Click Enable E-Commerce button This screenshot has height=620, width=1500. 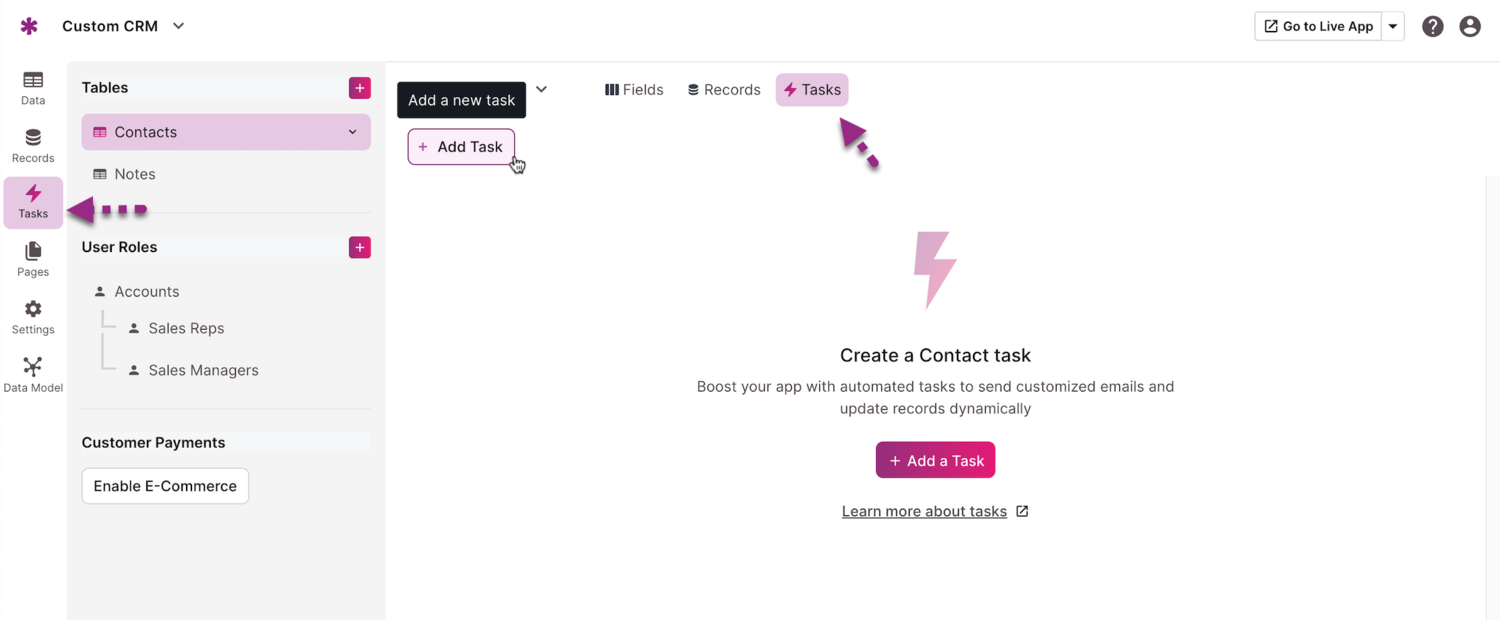point(165,486)
